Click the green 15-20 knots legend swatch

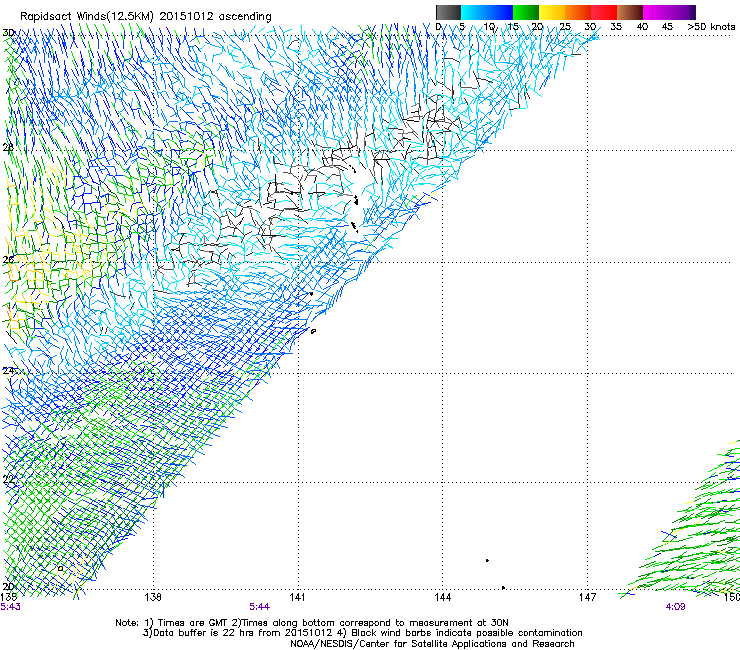[x=526, y=12]
